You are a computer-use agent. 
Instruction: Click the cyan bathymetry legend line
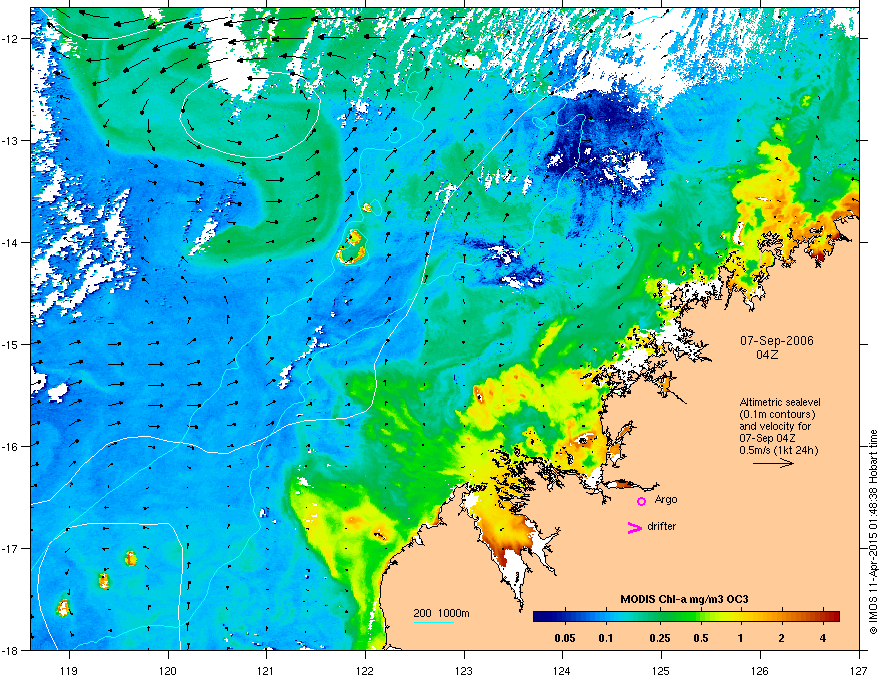click(433, 622)
